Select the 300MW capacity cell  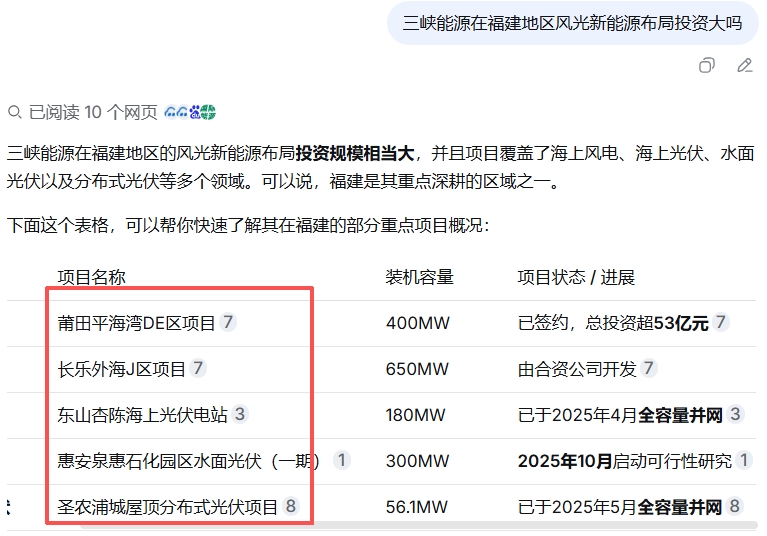click(x=418, y=461)
